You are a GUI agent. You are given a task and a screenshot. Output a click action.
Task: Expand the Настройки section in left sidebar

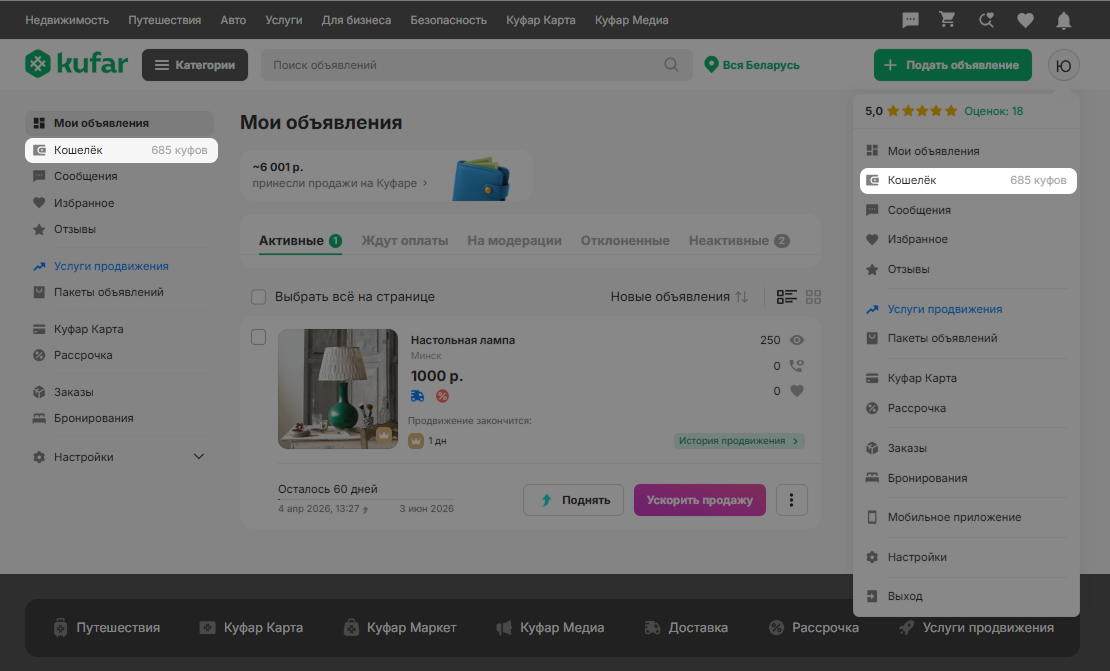click(x=198, y=457)
